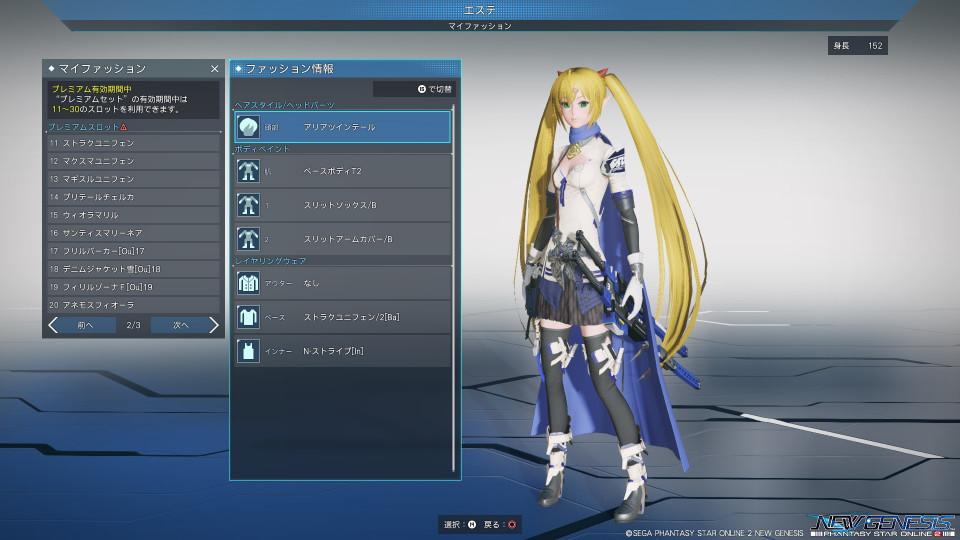The width and height of the screenshot is (960, 540).
Task: Click the body paint icon for スリットアームカバー/B
Action: pos(248,239)
